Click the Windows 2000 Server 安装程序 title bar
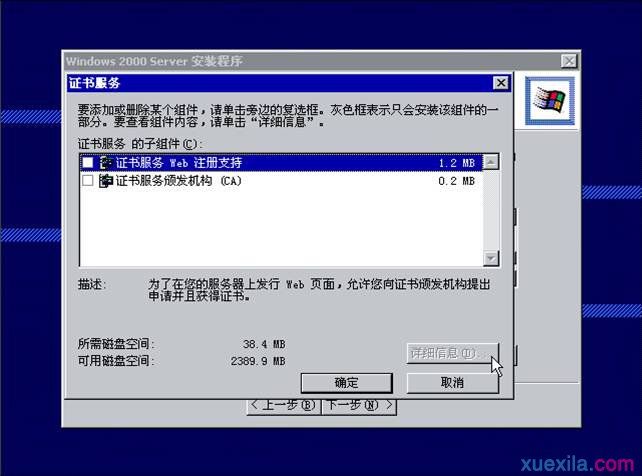 300,62
